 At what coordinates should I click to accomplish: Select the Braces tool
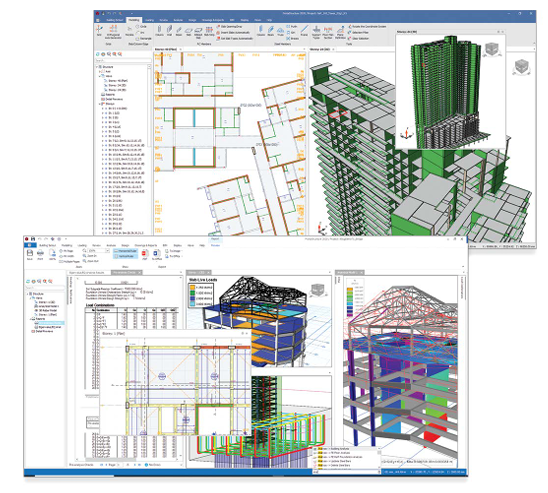coord(293,38)
